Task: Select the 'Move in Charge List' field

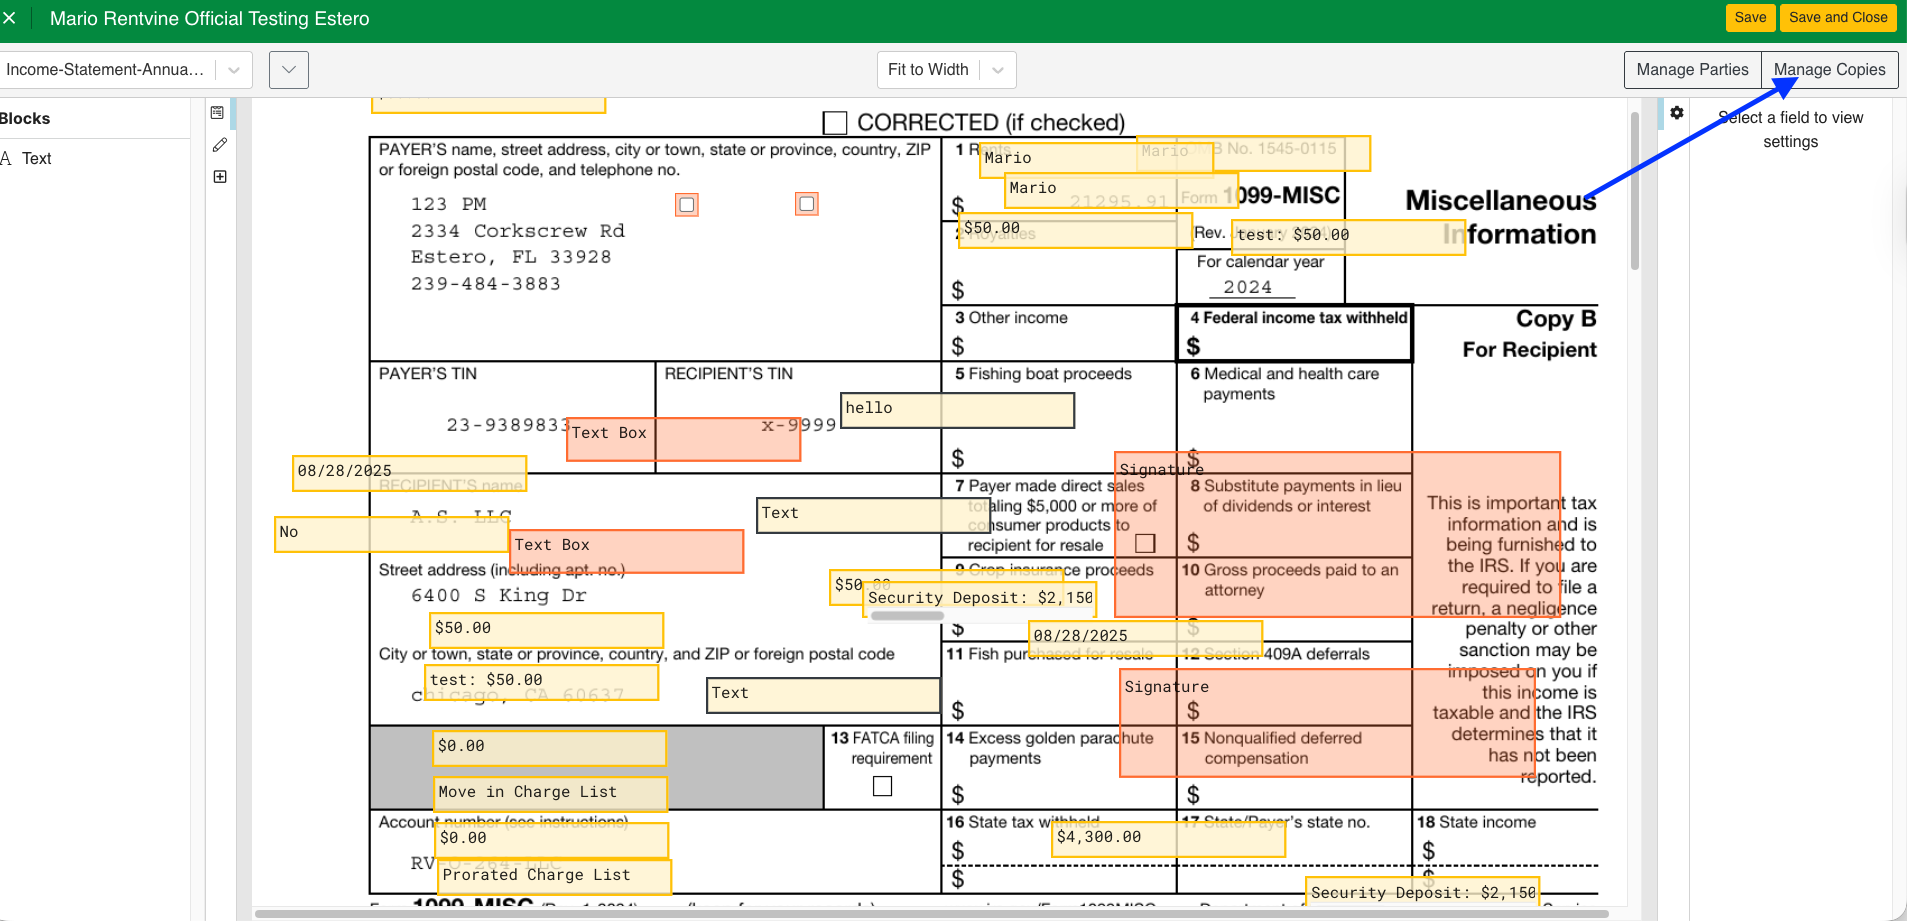Action: coord(550,793)
